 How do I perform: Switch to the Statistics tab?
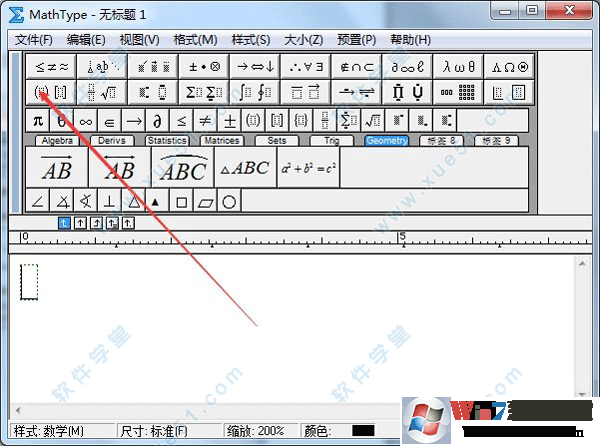(x=167, y=141)
